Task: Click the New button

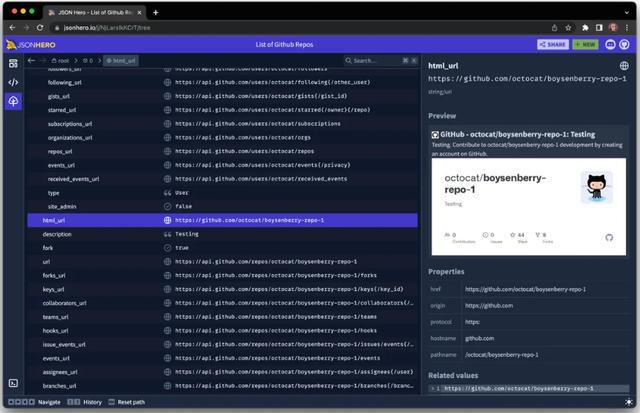Action: point(585,44)
